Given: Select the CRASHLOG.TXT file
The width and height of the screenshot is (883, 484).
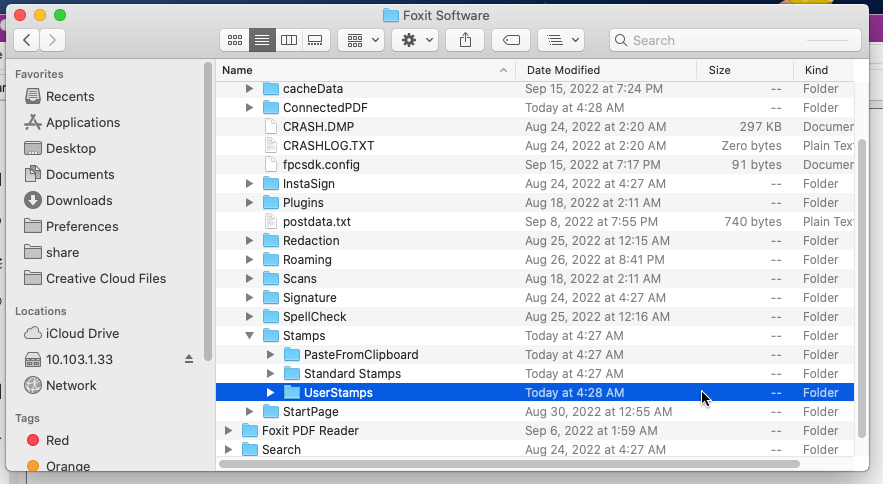Looking at the screenshot, I should tap(535, 145).
